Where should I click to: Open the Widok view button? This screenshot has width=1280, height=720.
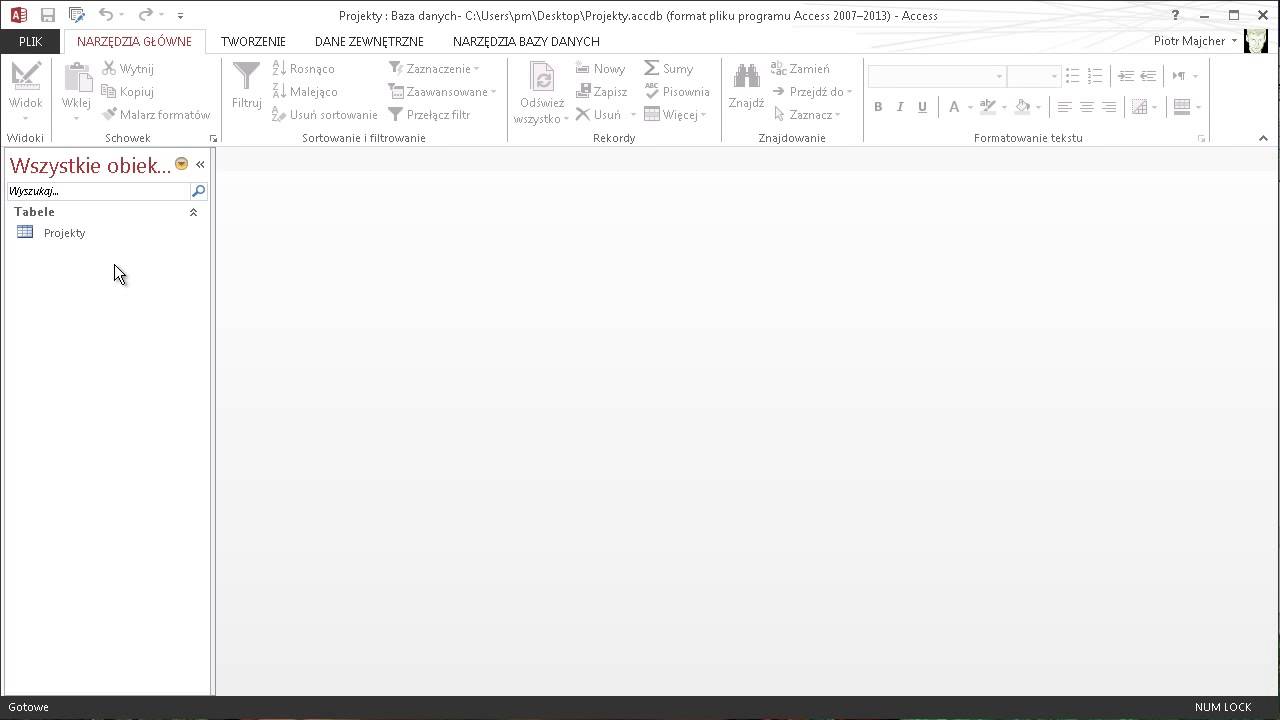[x=26, y=91]
